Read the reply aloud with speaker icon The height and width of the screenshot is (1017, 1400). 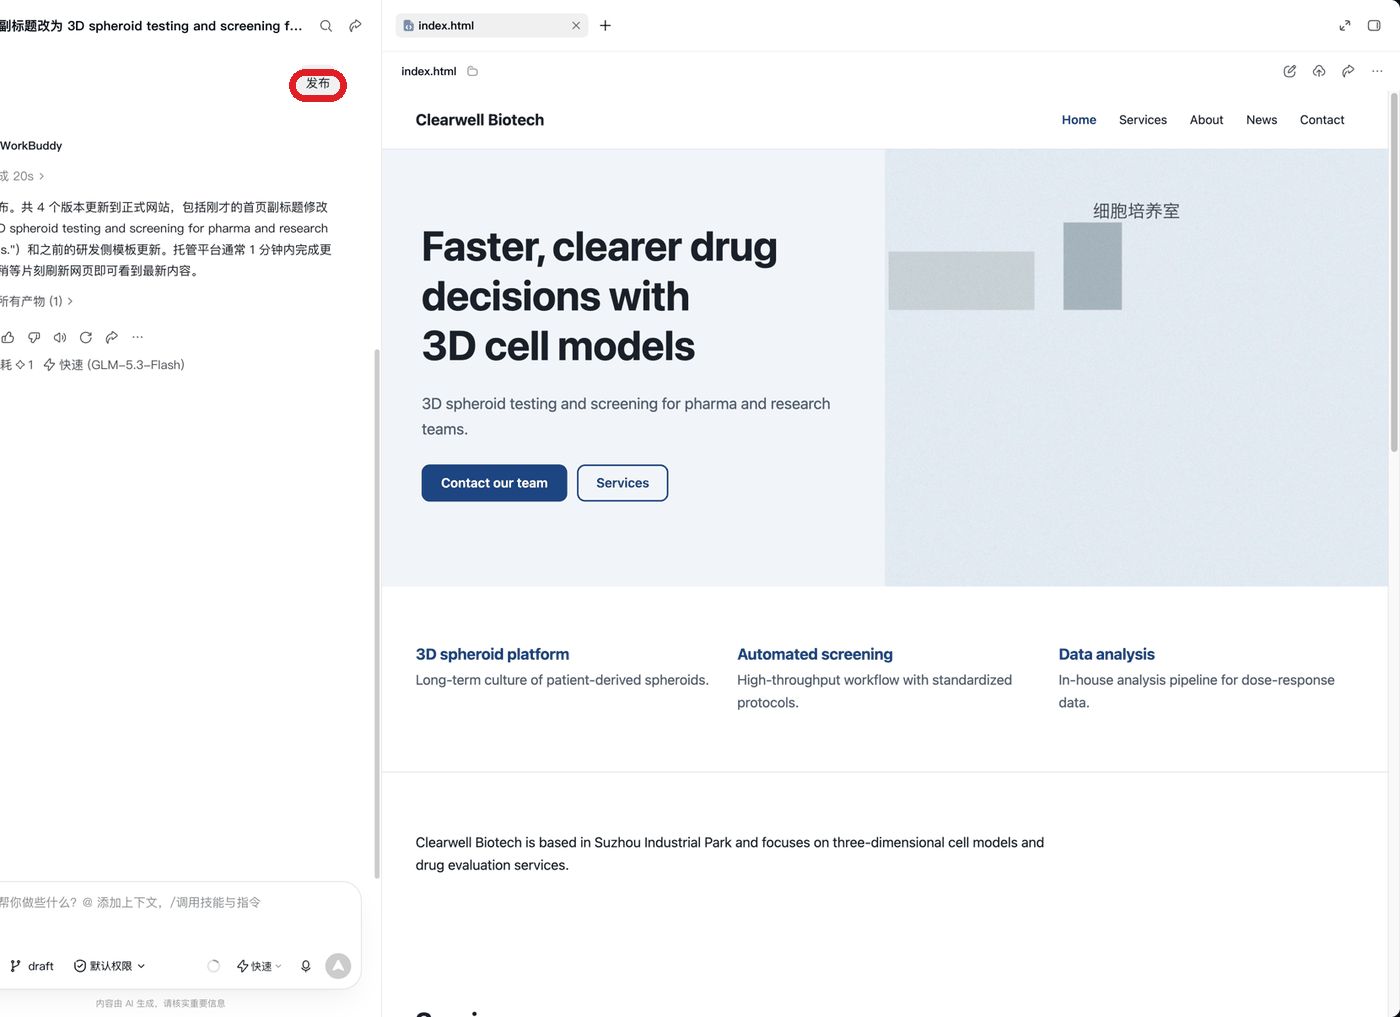click(60, 337)
